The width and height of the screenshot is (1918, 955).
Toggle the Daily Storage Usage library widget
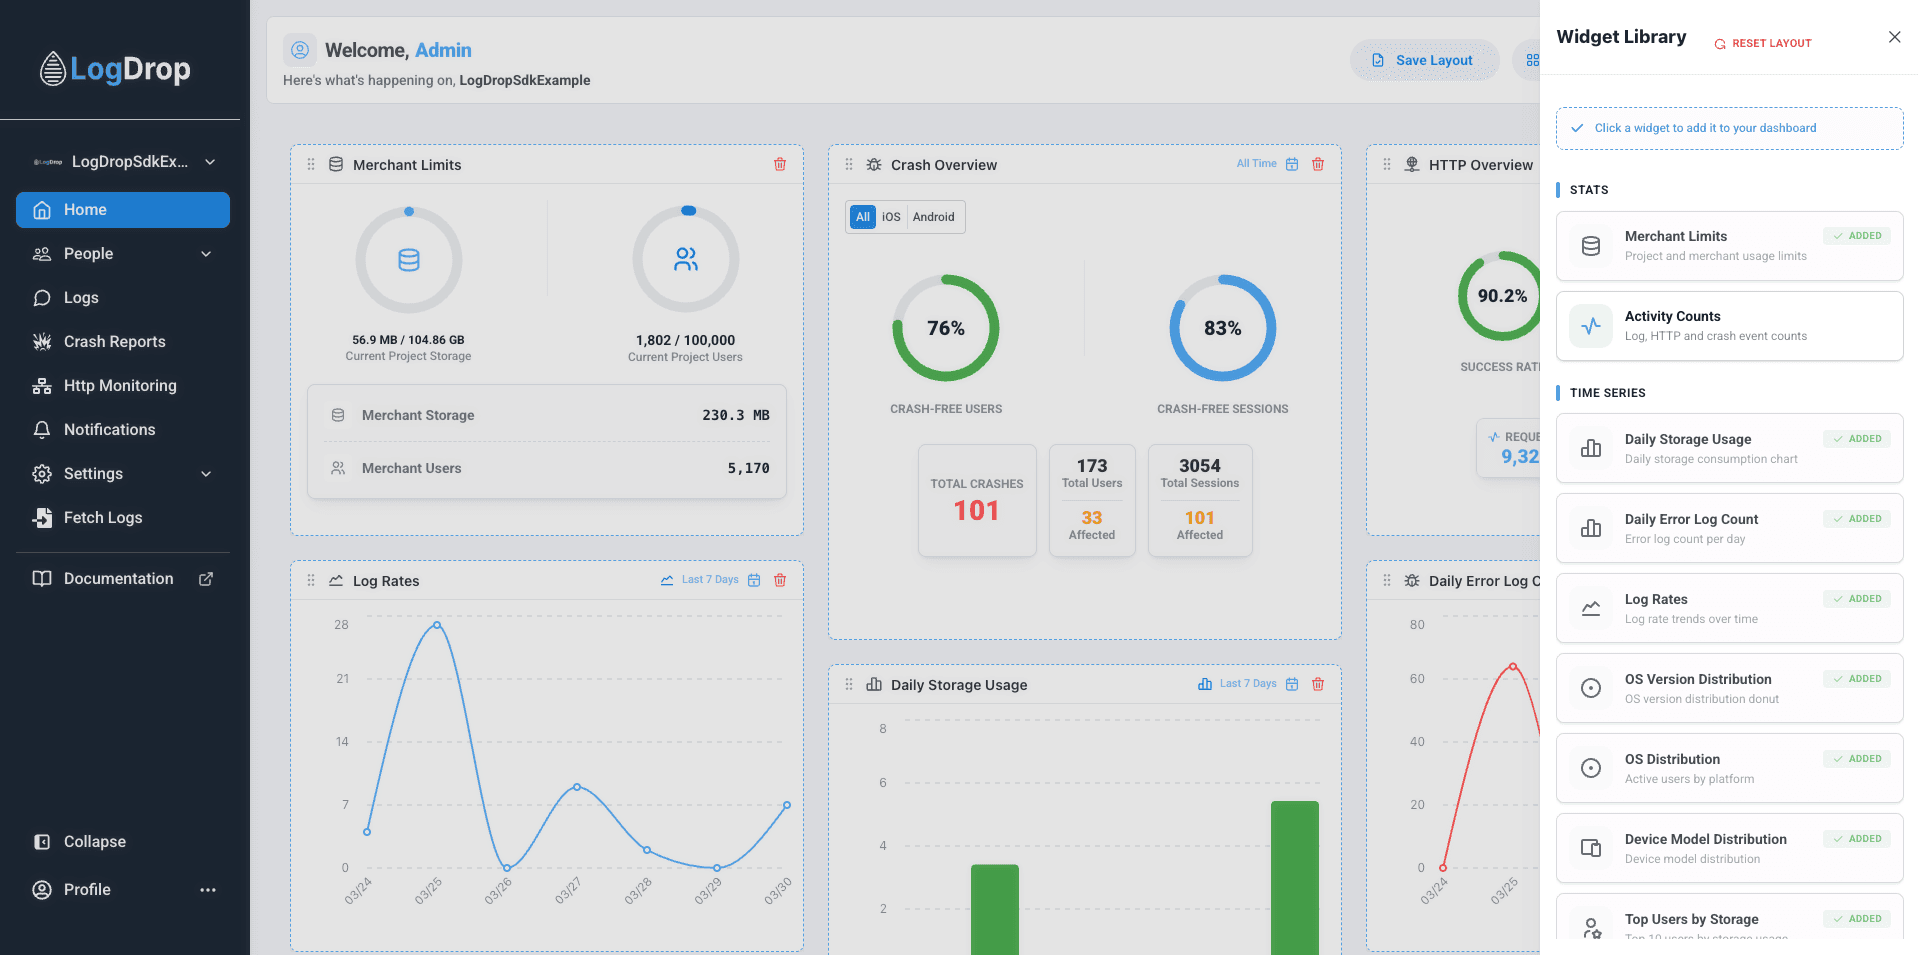tap(1730, 448)
